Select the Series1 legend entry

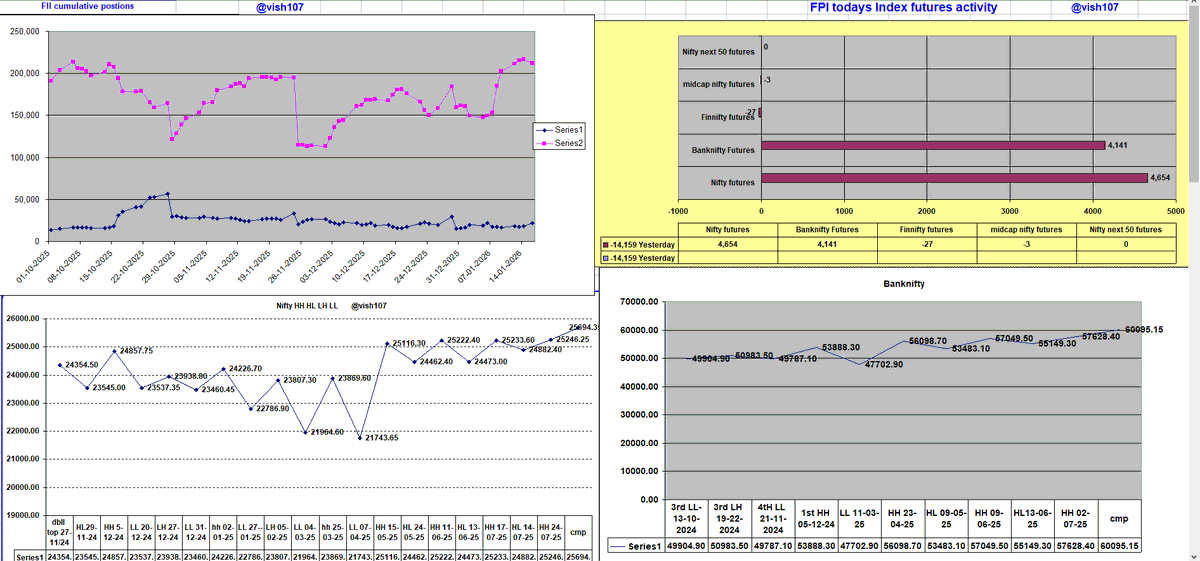point(560,130)
